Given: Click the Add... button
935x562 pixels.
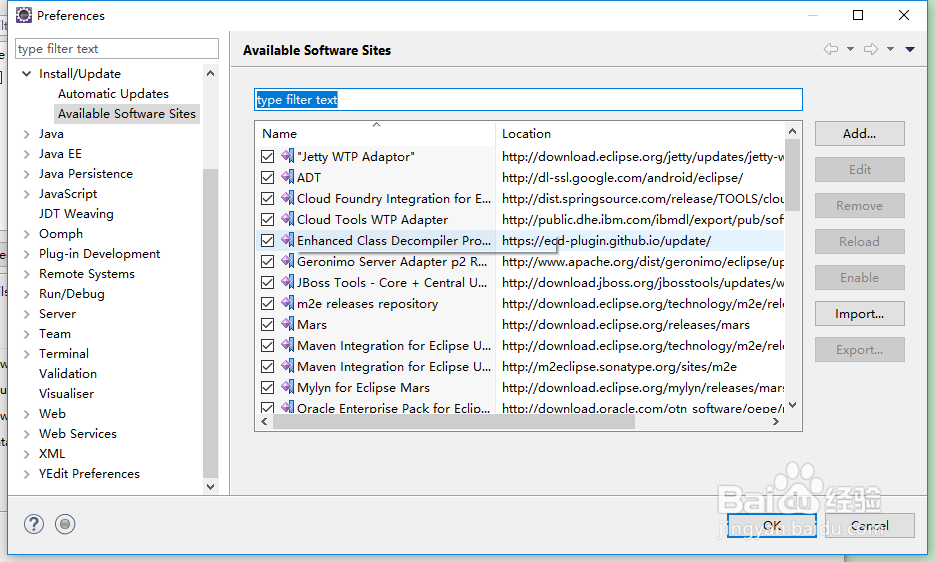Looking at the screenshot, I should click(x=859, y=133).
